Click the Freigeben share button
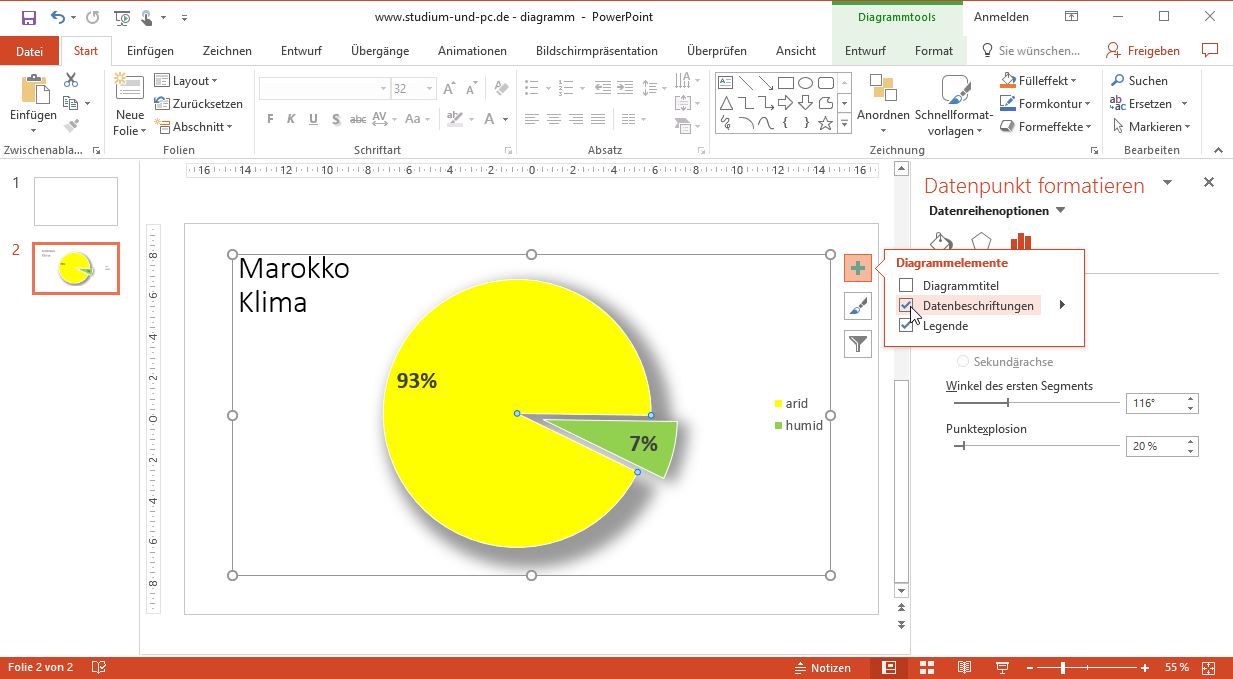Screen dimensions: 1233x679 (x=1143, y=51)
